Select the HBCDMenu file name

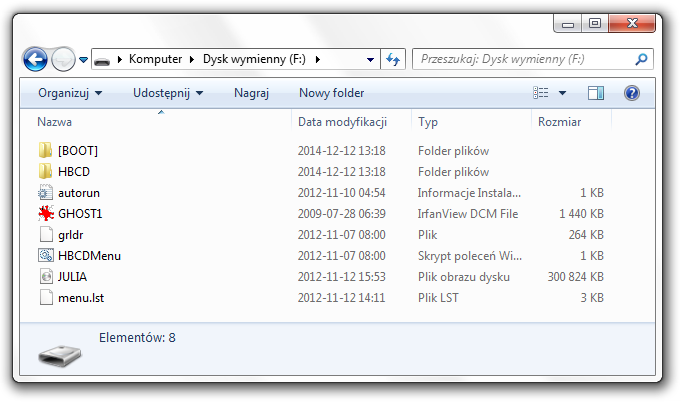[89, 256]
